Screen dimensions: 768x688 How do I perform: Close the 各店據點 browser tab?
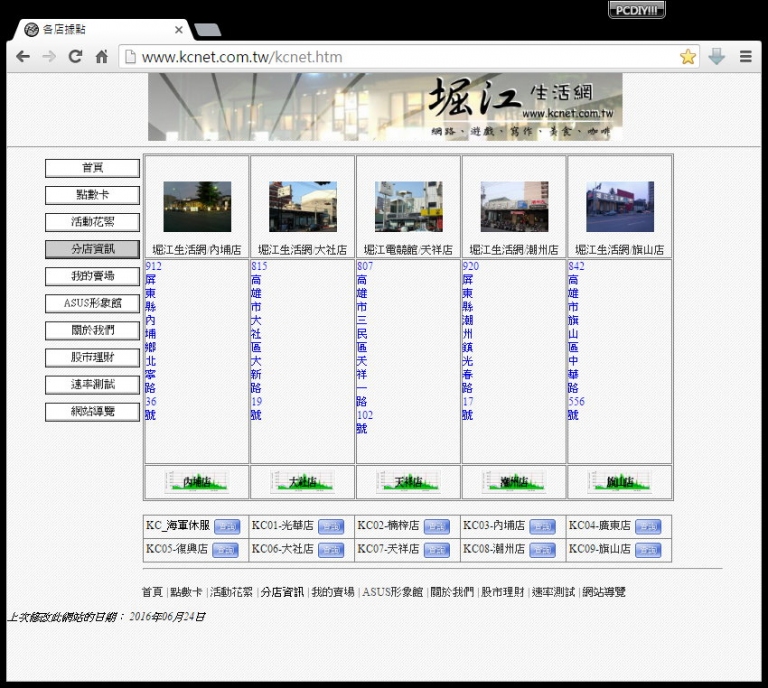tap(179, 30)
